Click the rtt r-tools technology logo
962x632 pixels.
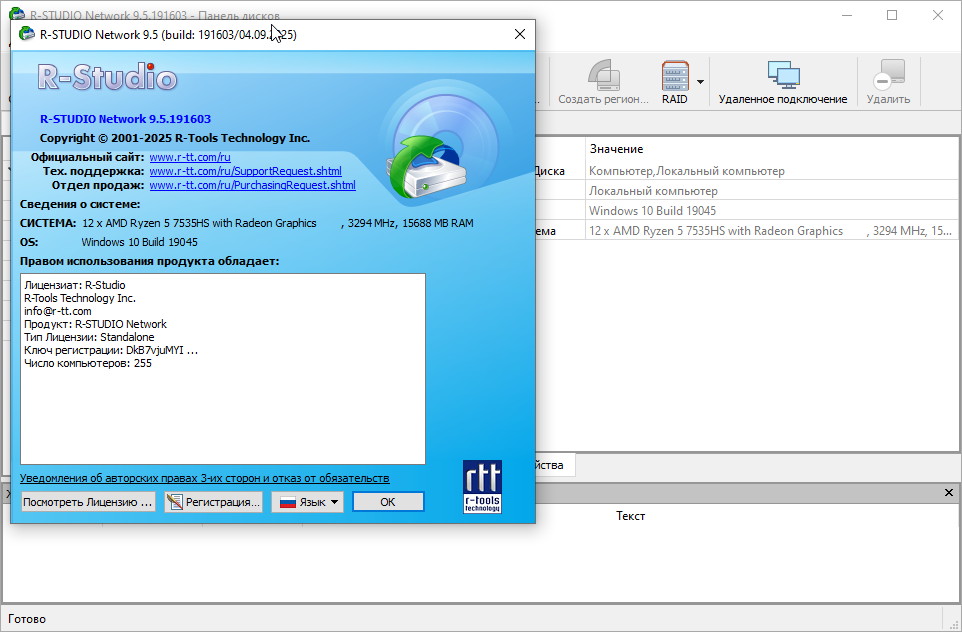click(482, 487)
